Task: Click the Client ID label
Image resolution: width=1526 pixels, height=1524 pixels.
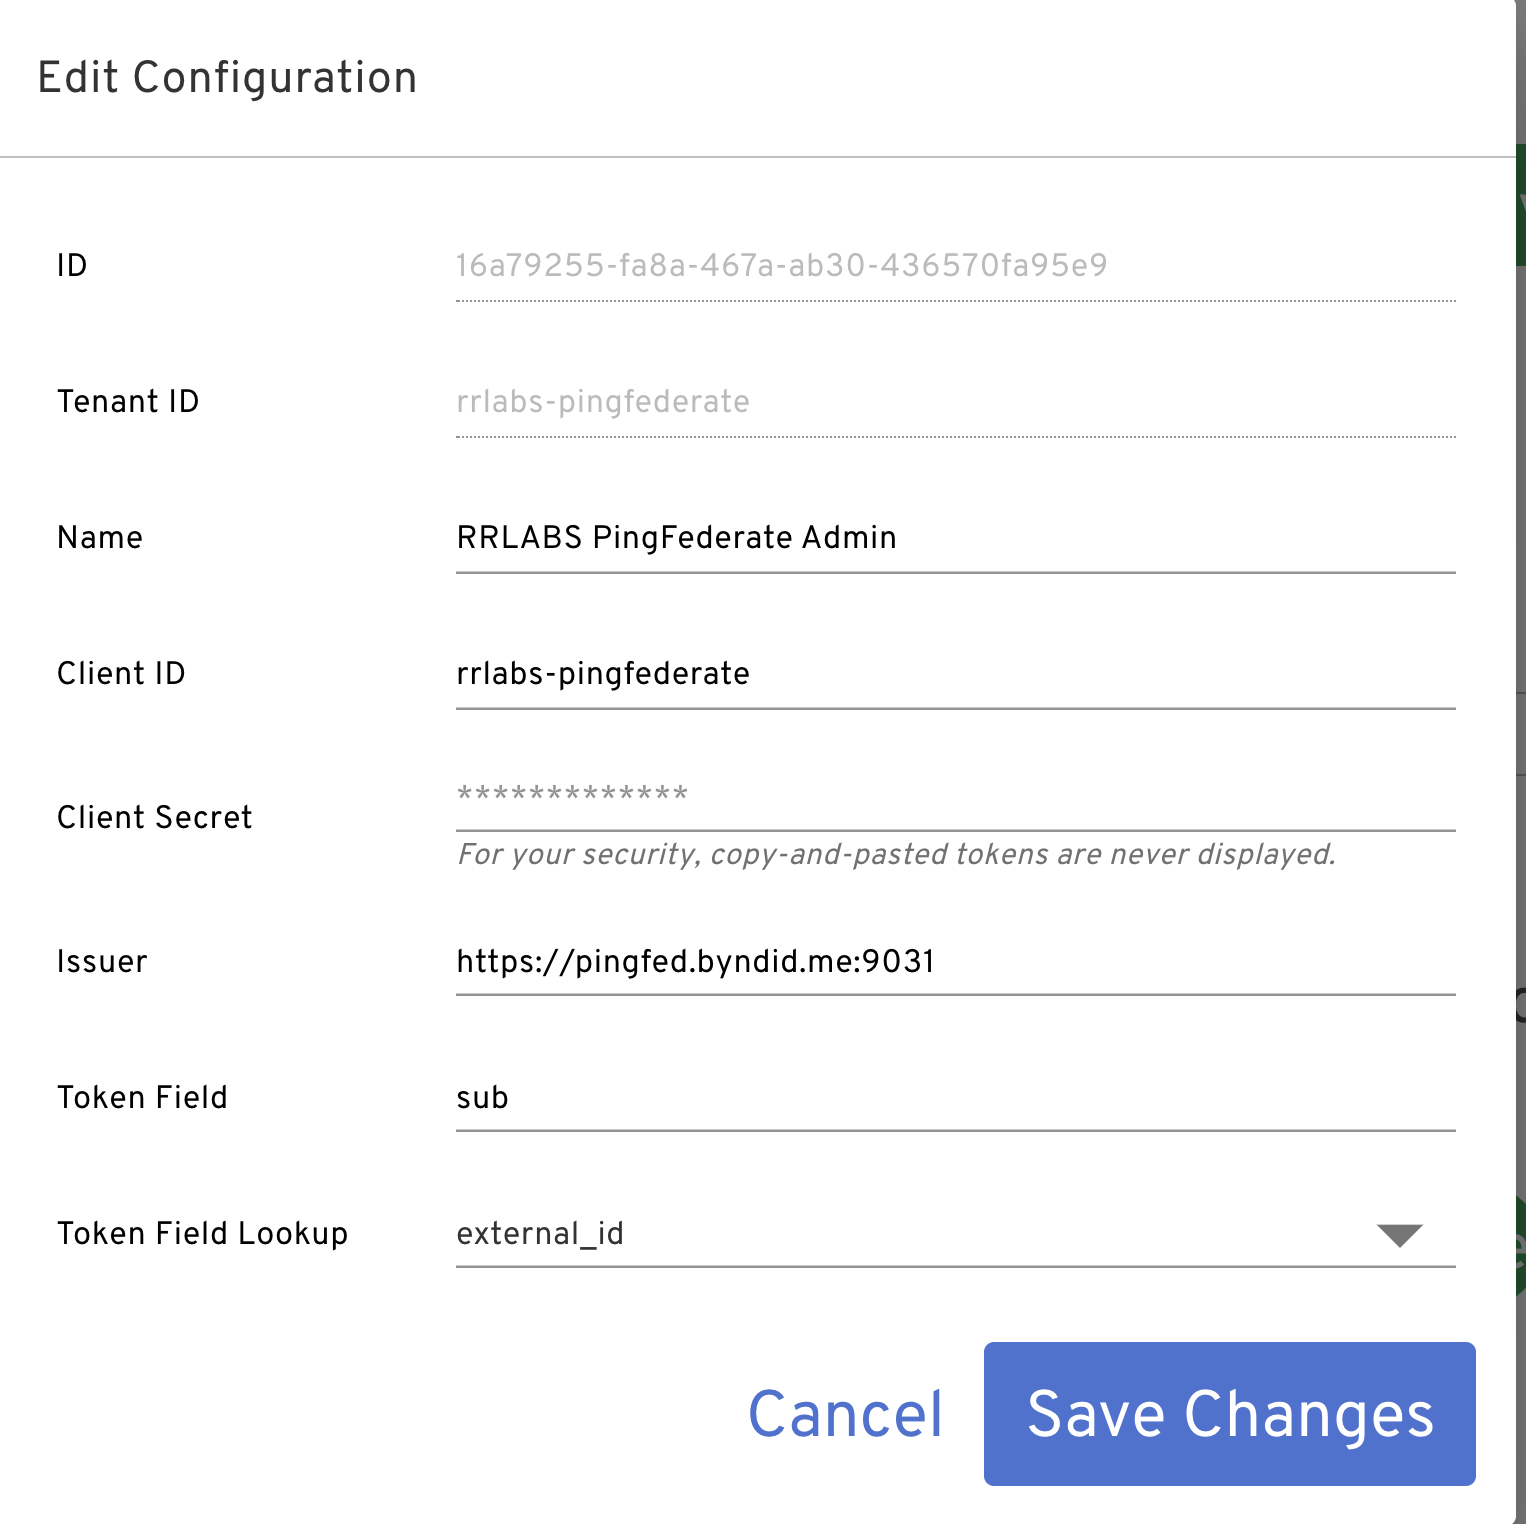Action: (121, 674)
